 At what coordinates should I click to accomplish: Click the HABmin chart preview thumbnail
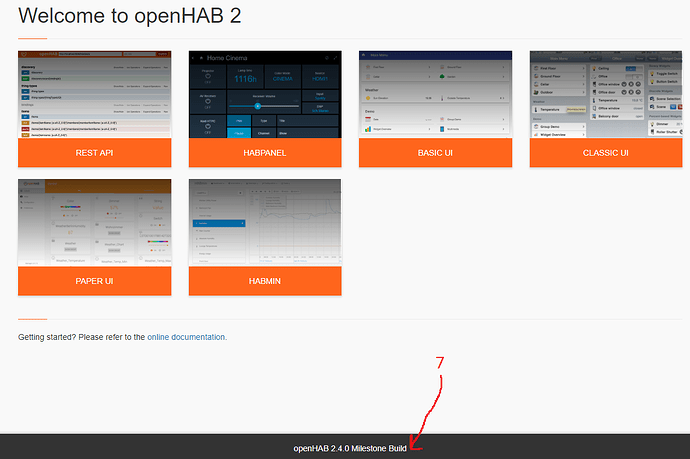pos(265,223)
